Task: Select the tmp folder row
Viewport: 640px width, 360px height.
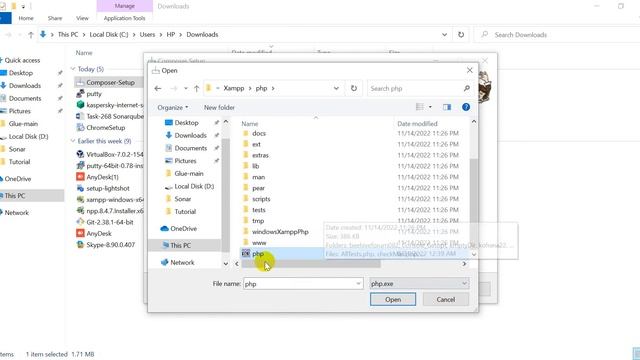Action: (258, 220)
